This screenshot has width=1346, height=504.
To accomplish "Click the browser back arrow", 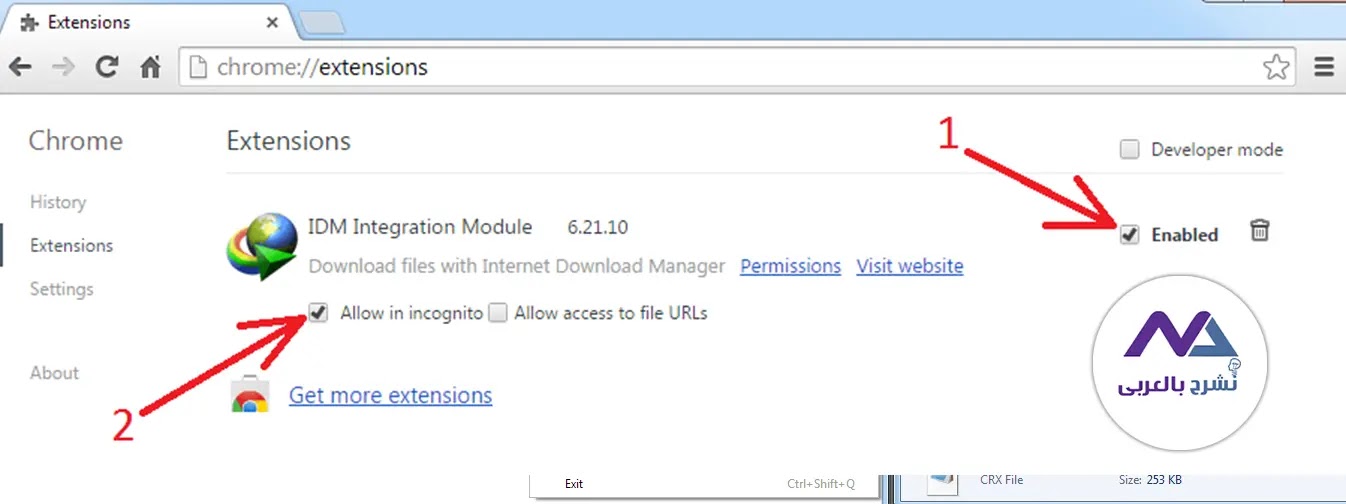I will coord(20,68).
